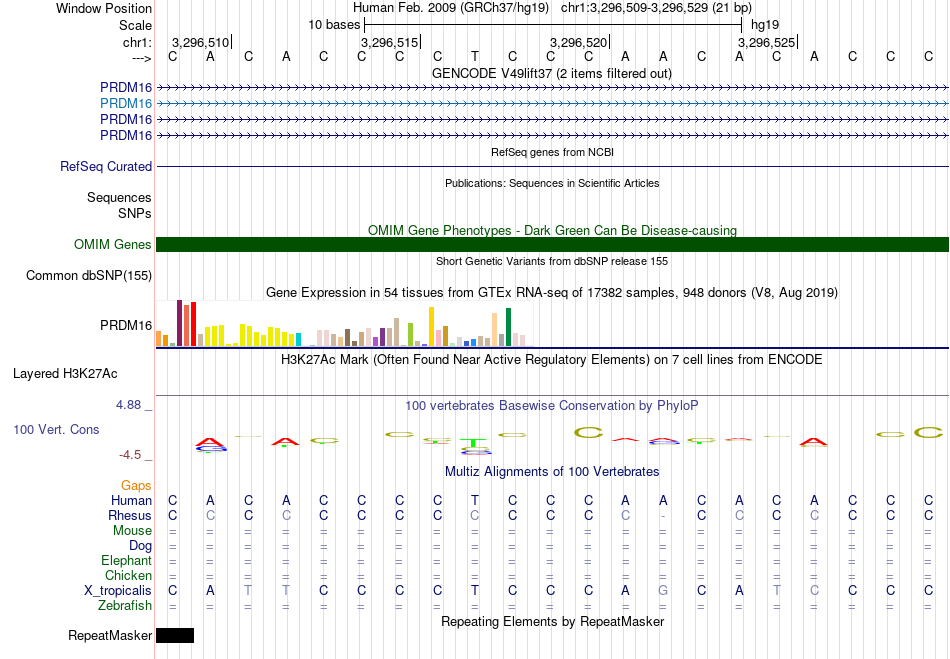Viewport: 950px width, 659px height.
Task: Click the Scale label
Action: [x=135, y=25]
